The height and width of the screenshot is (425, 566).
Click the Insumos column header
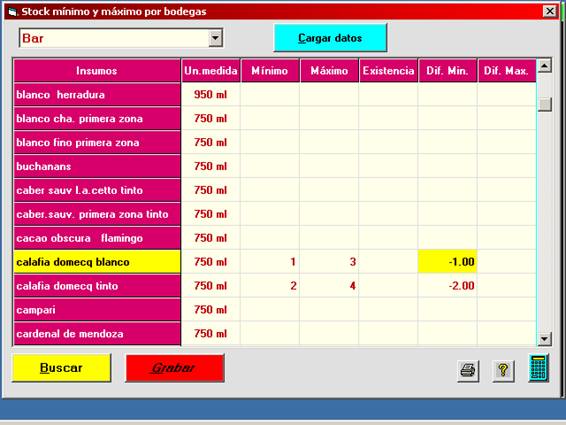[x=97, y=71]
